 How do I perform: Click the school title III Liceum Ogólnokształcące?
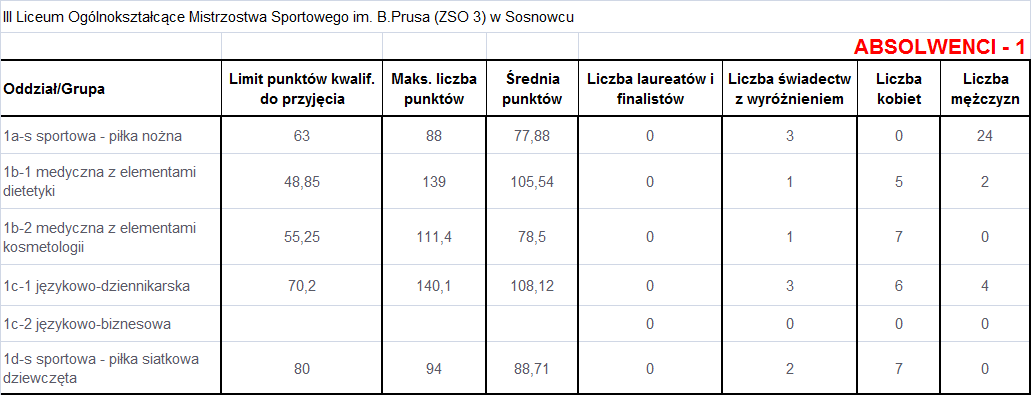click(289, 18)
